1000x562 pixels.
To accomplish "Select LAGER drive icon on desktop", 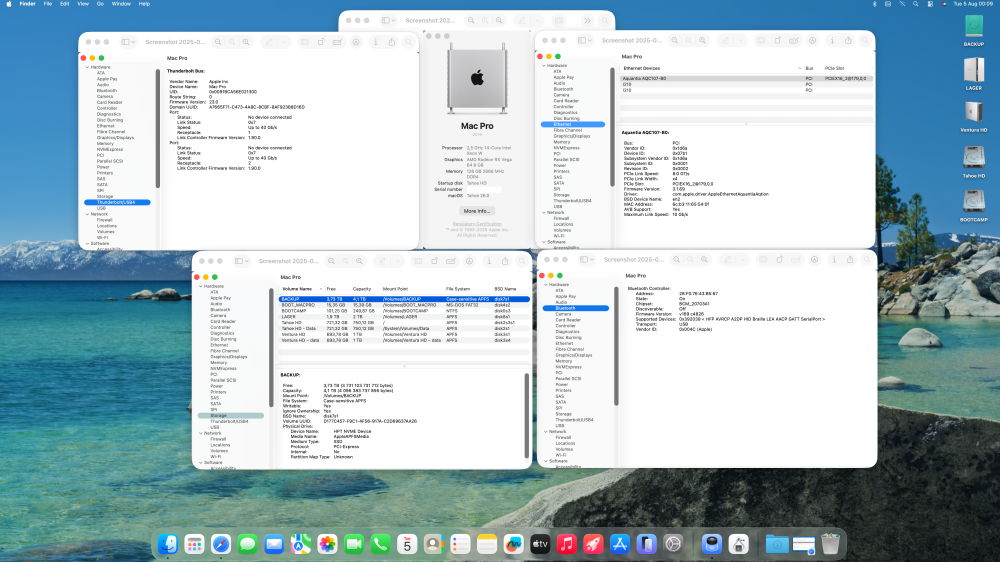I will click(974, 73).
